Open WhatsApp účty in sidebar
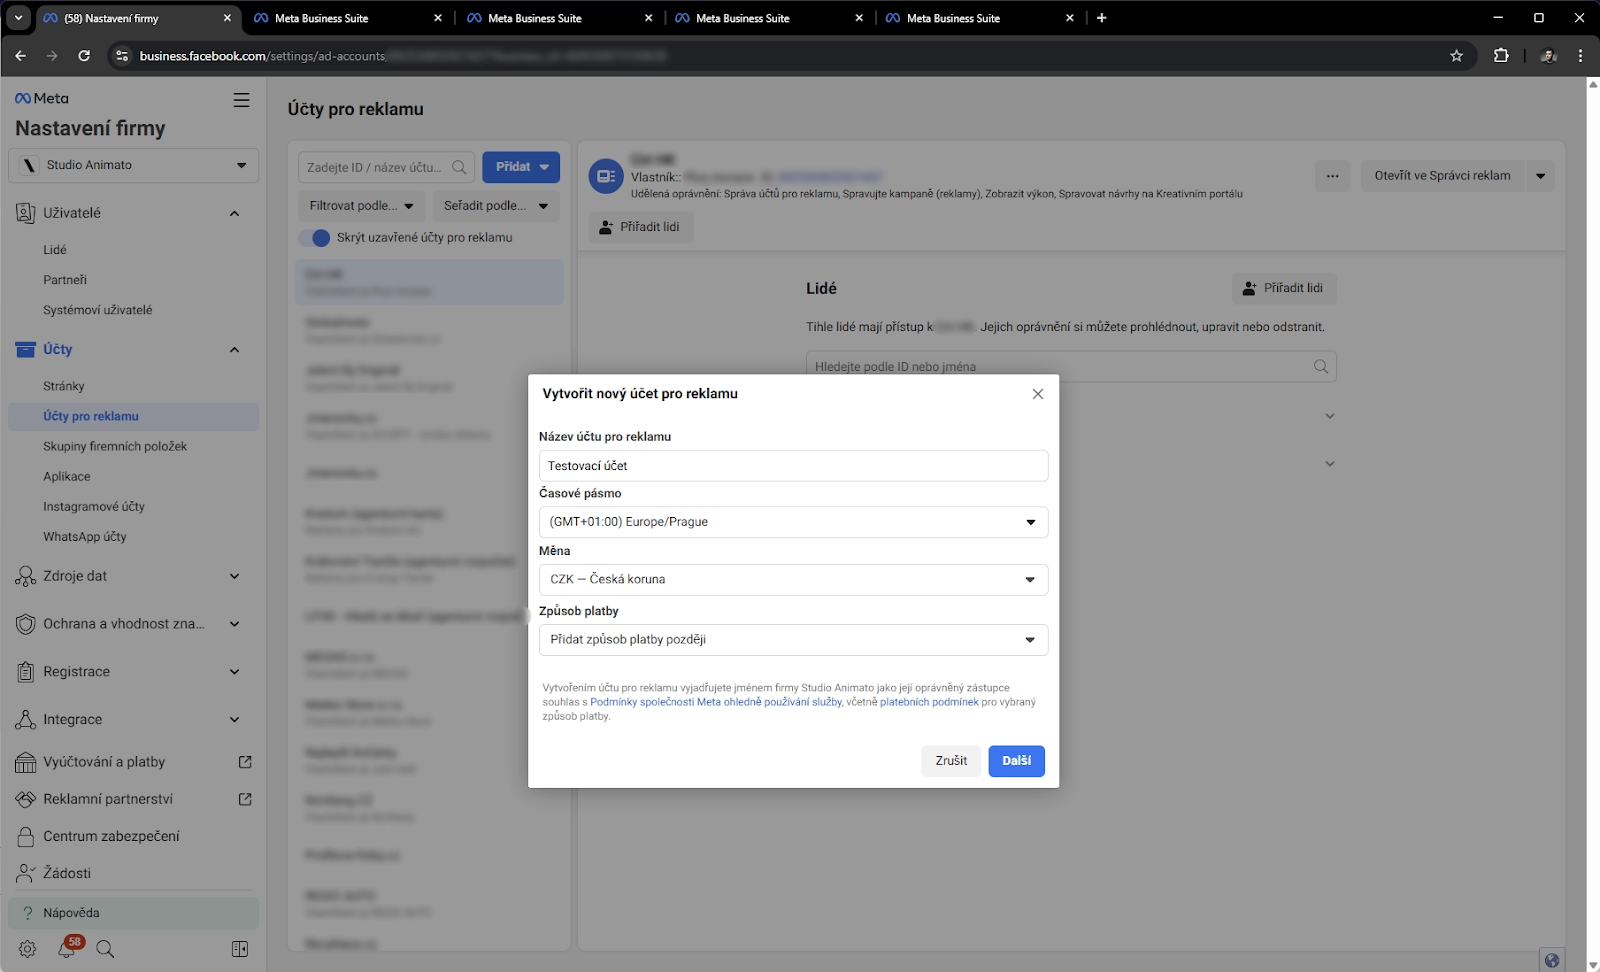Screen dimensions: 1600x972 click(85, 537)
